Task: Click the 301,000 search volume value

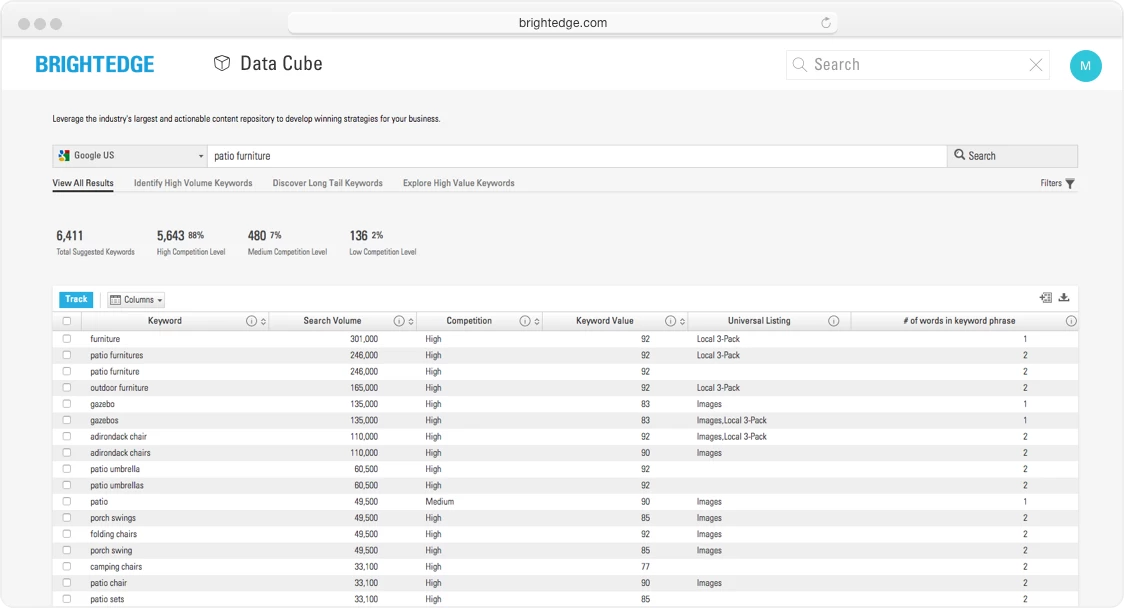Action: 364,338
